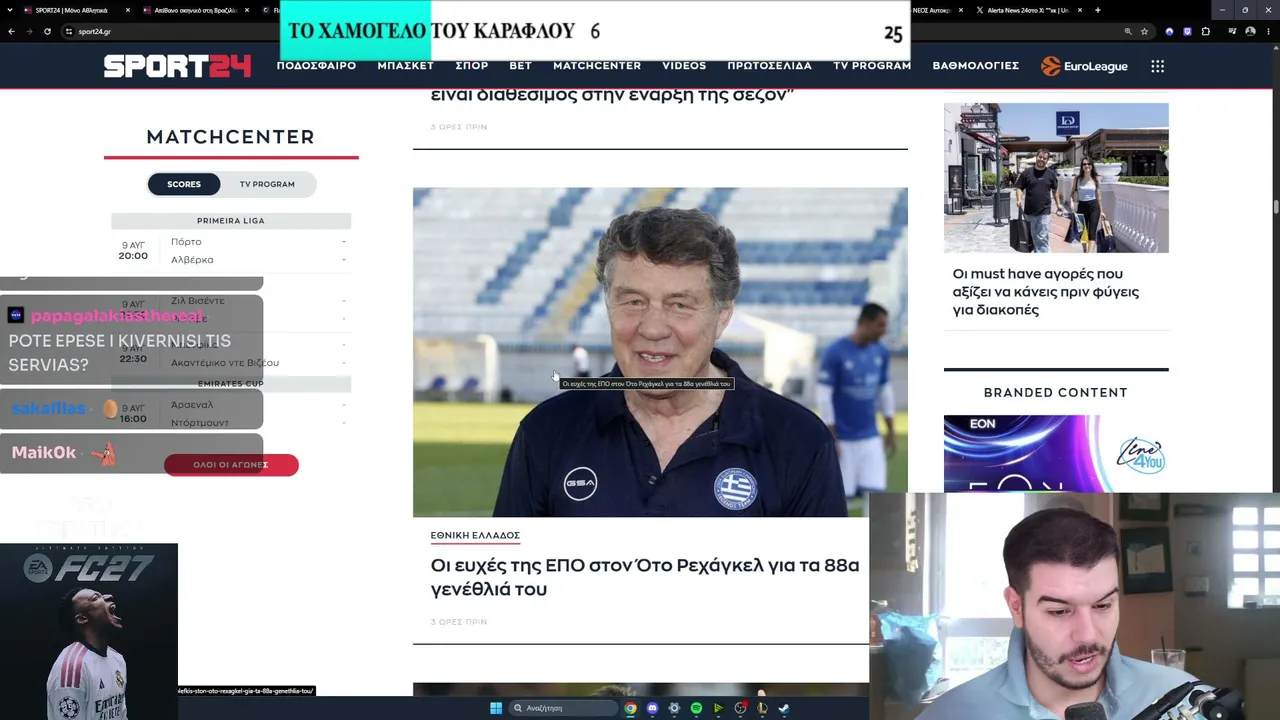
Task: Open the ΒΑΘΜΟΛΟΓΙΕΣ section
Action: pos(975,66)
